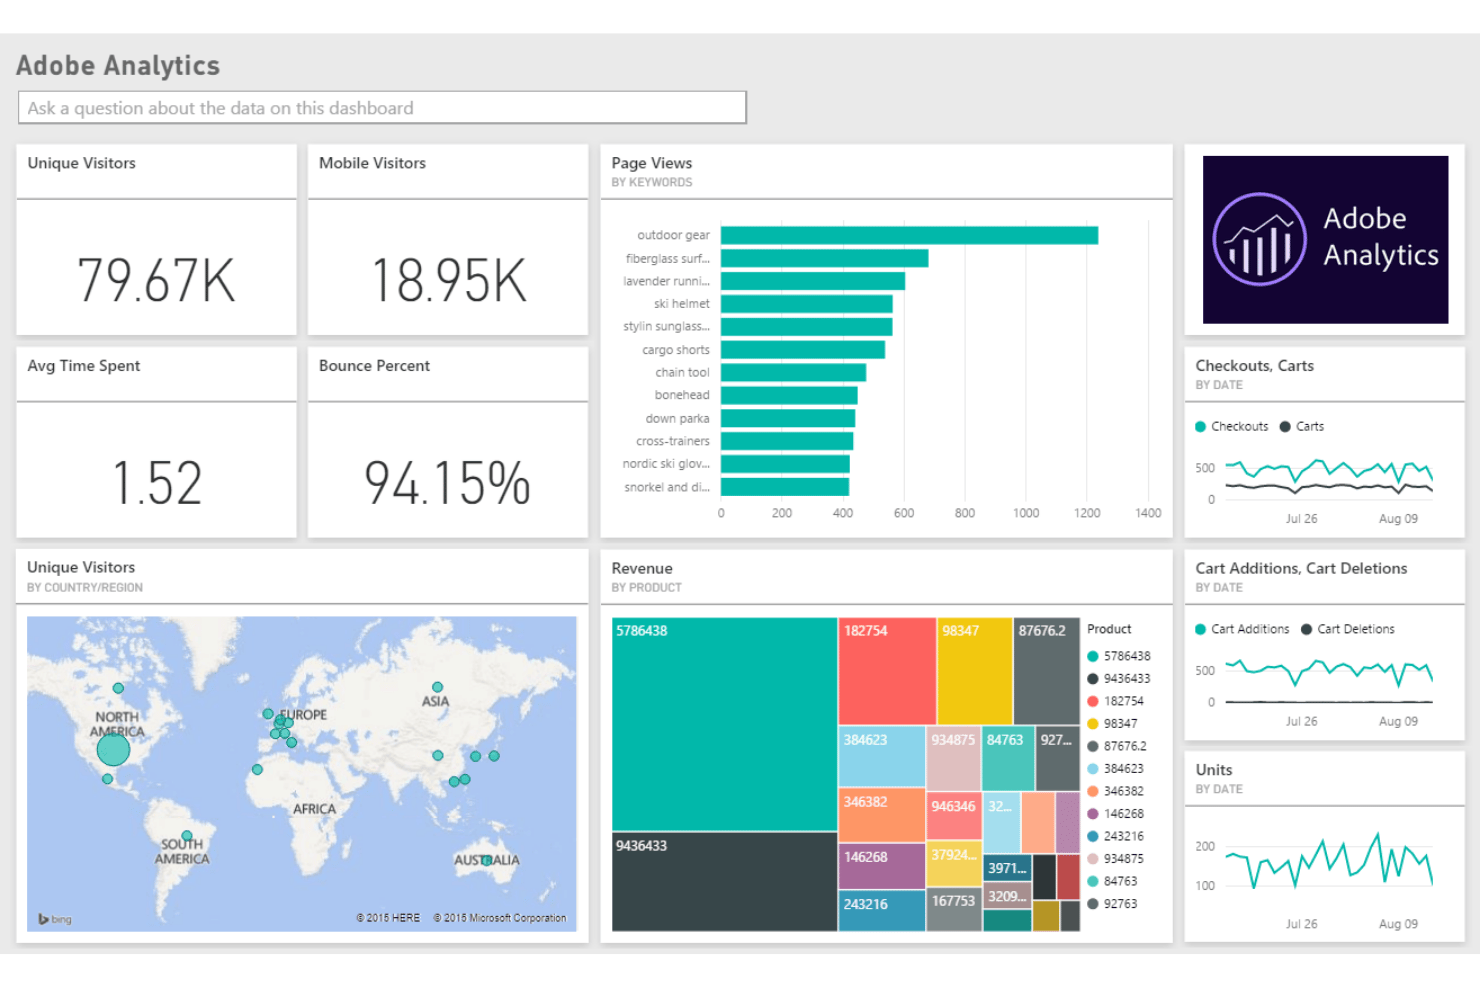Screen dimensions: 1480x987
Task: Select the Checkouts legend marker
Action: (1200, 427)
